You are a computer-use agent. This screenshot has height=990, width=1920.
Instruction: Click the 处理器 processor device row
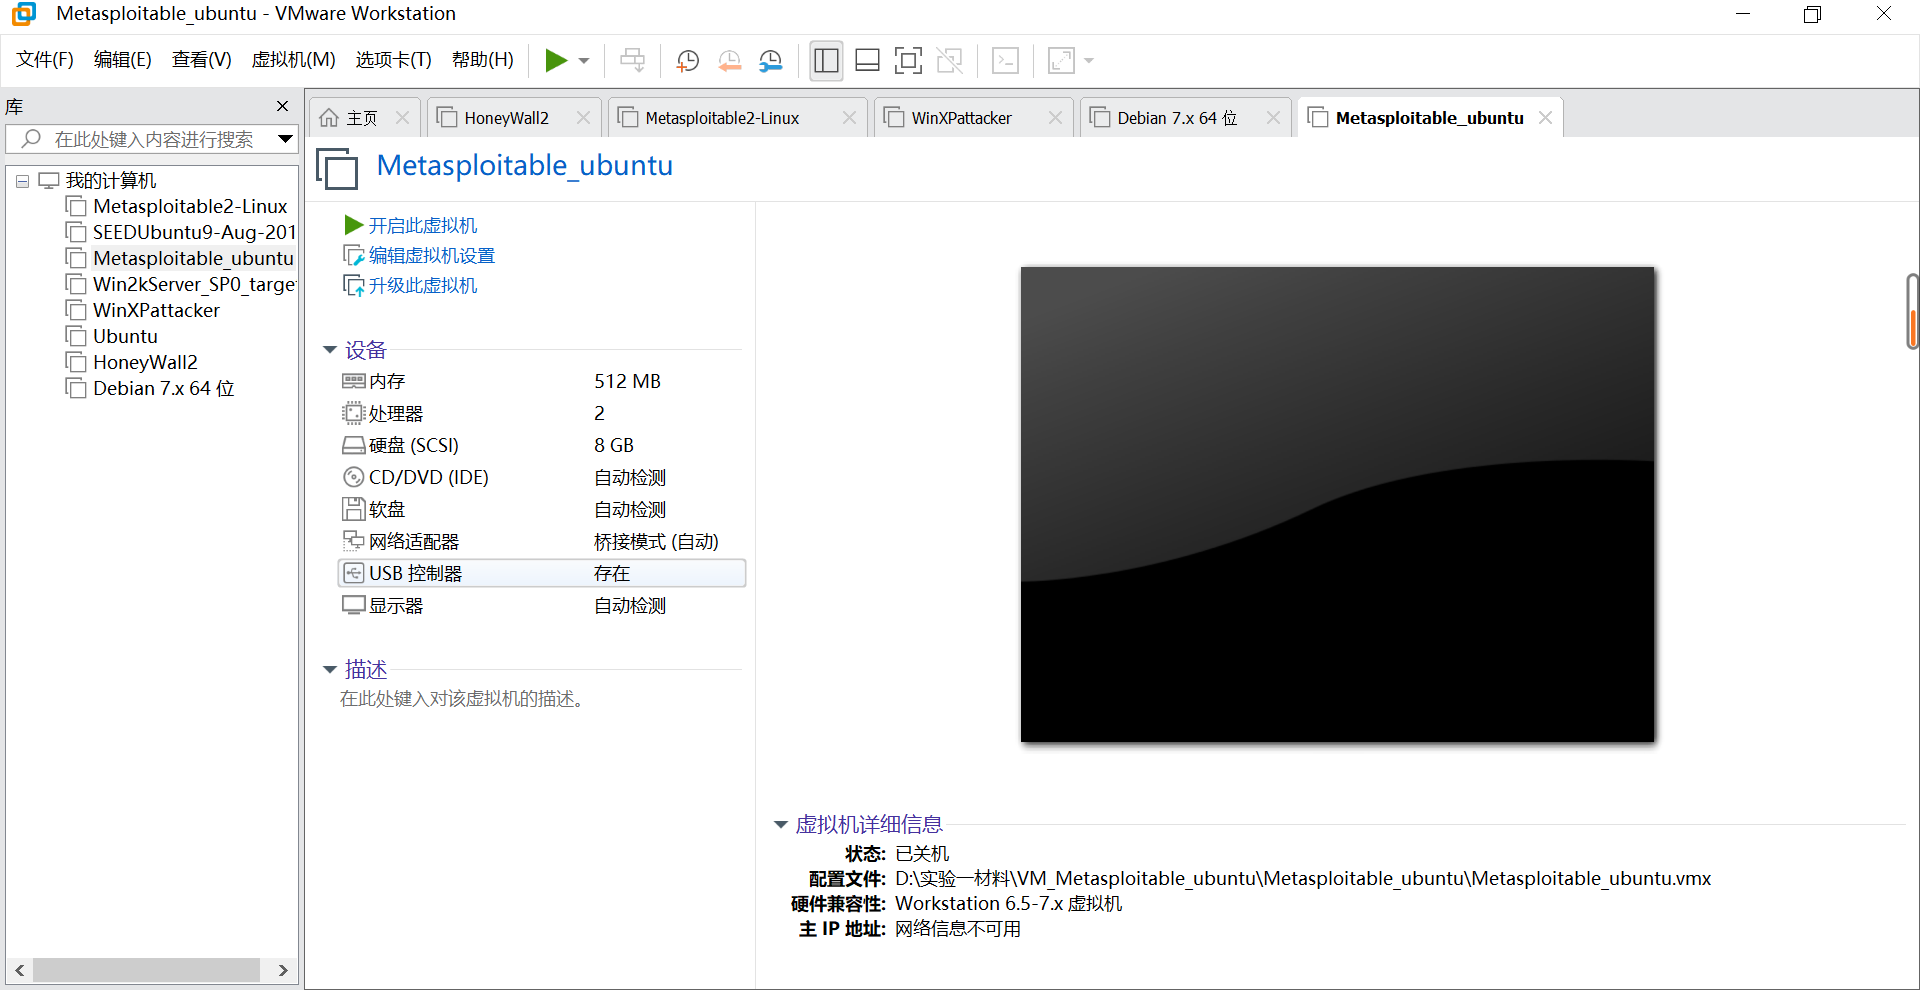coord(542,413)
